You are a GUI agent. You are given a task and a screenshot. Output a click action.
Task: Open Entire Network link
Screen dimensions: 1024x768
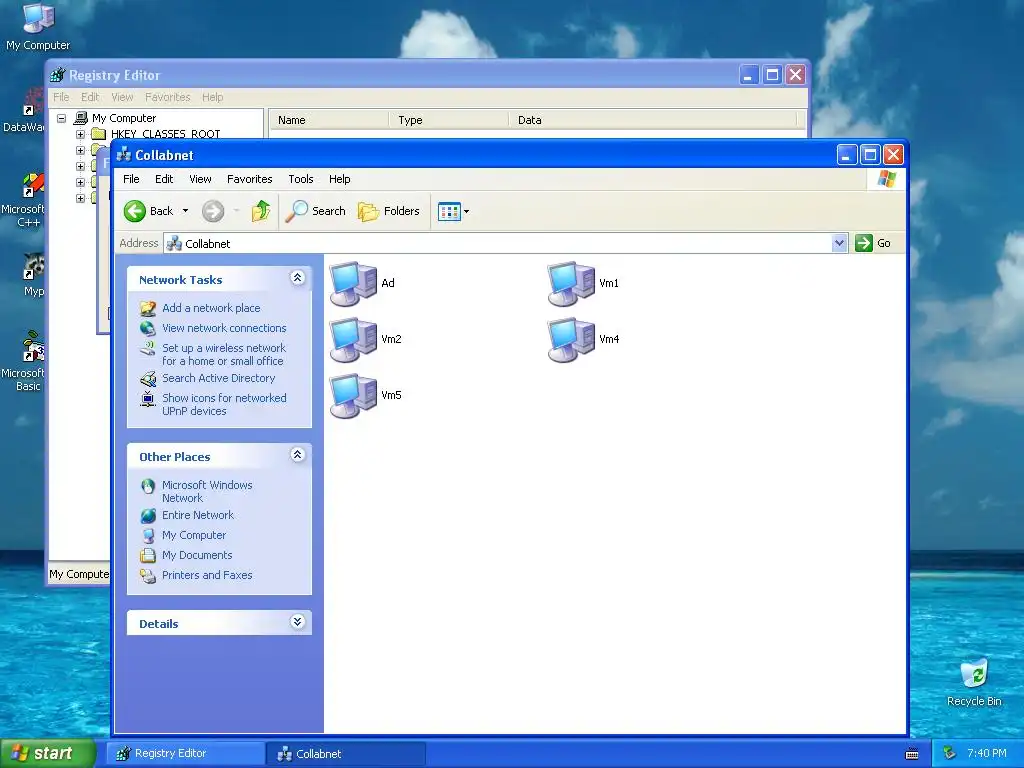click(x=198, y=515)
